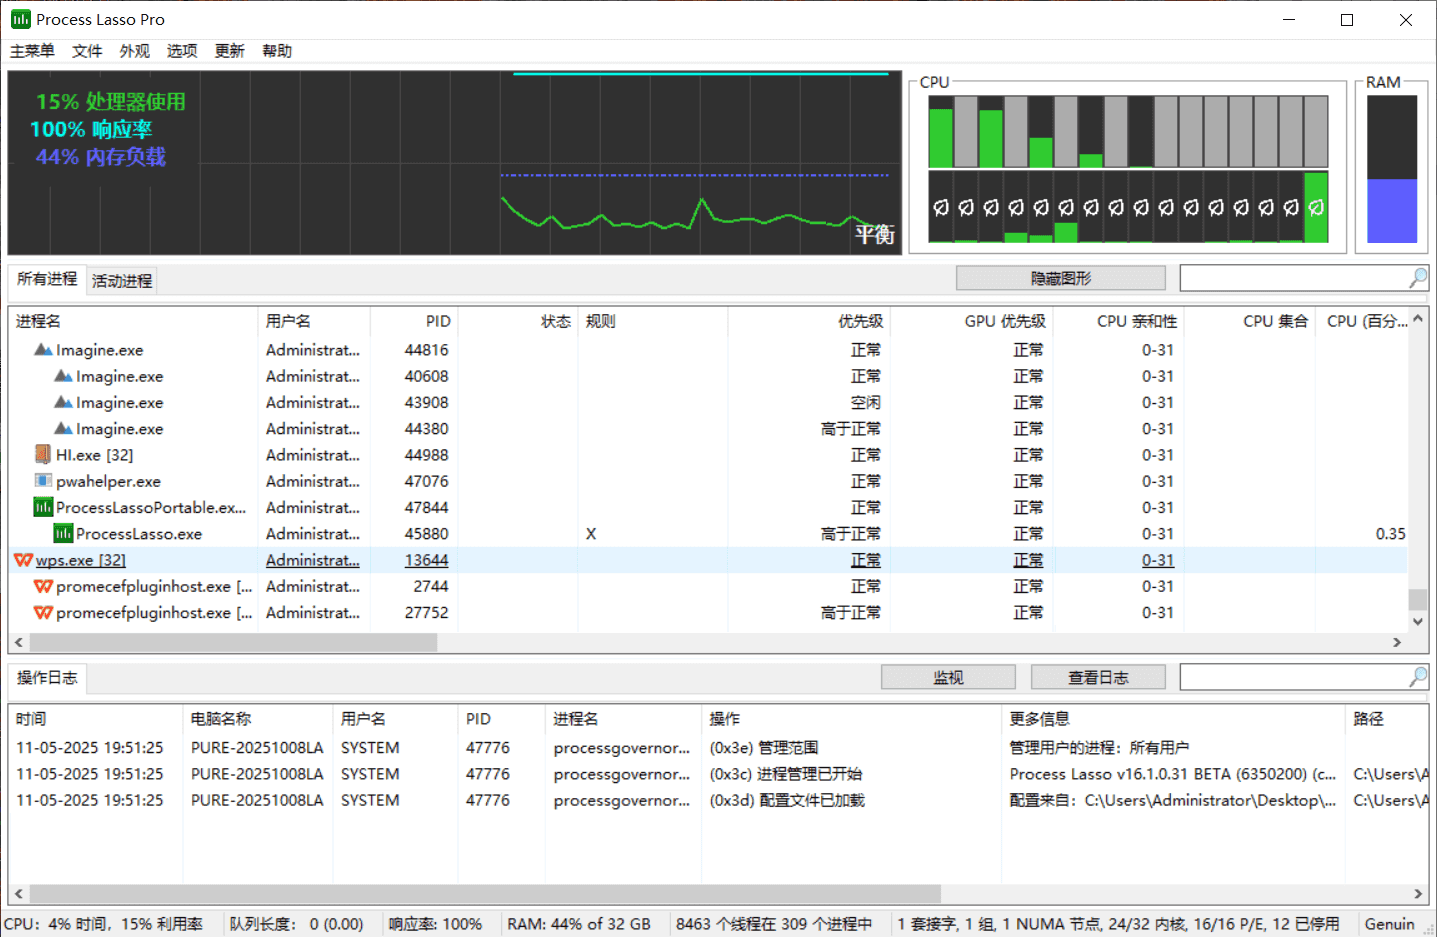The width and height of the screenshot is (1437, 937).
Task: Click the Imagine.exe mountain icon
Action: pos(43,349)
